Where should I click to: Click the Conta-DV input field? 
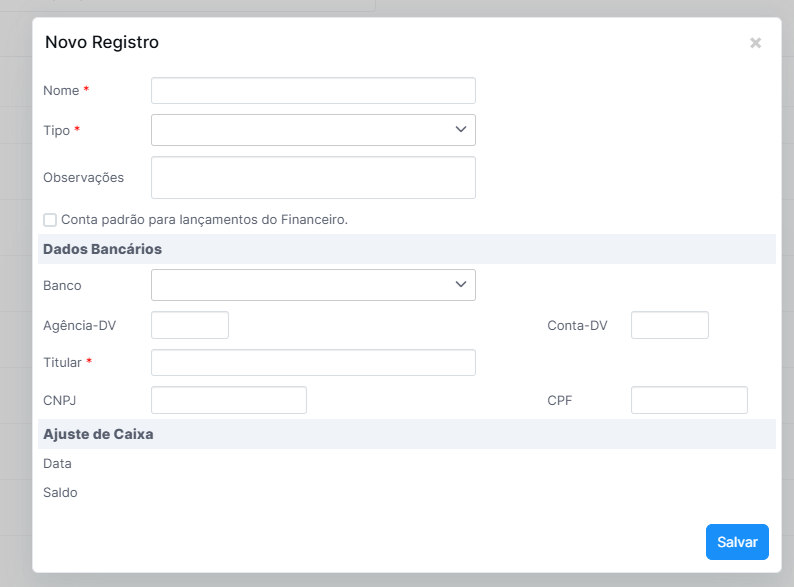coord(669,325)
